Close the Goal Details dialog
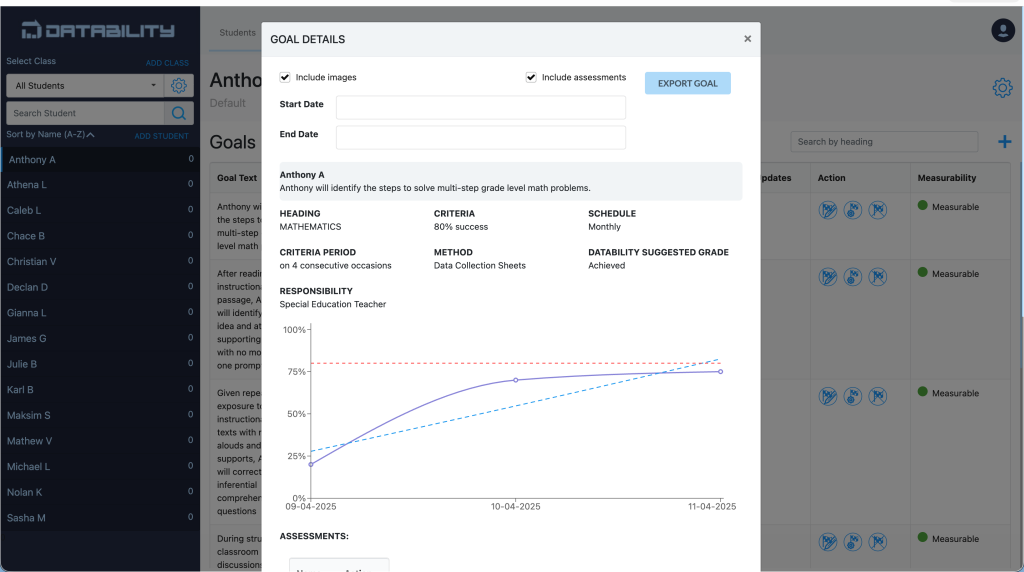Image resolution: width=1024 pixels, height=572 pixels. click(747, 39)
